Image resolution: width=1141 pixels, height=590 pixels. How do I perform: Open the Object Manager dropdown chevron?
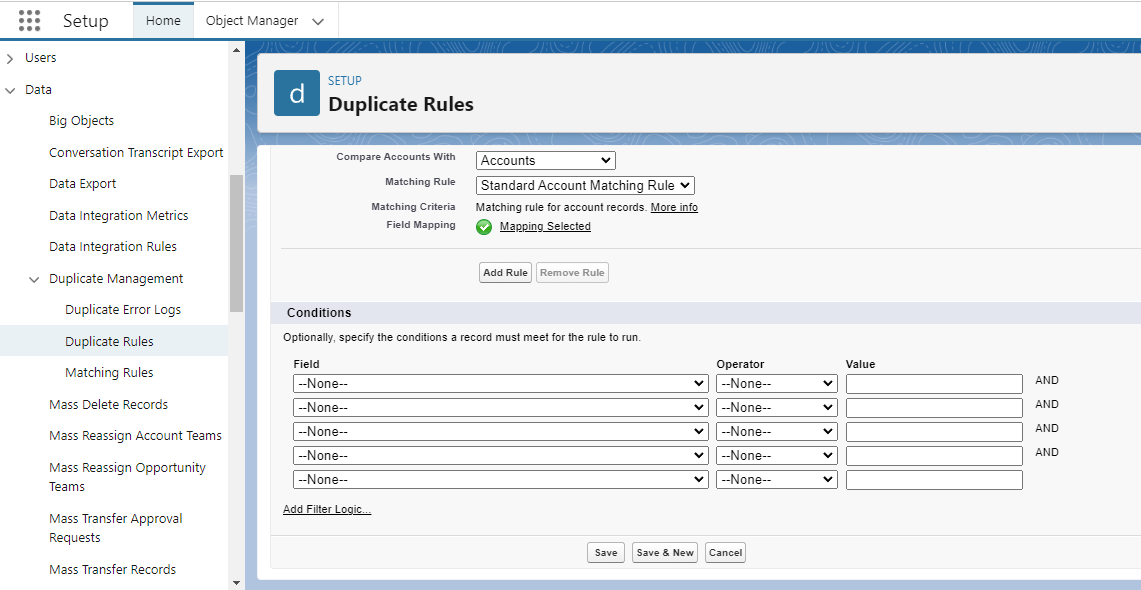tap(317, 20)
